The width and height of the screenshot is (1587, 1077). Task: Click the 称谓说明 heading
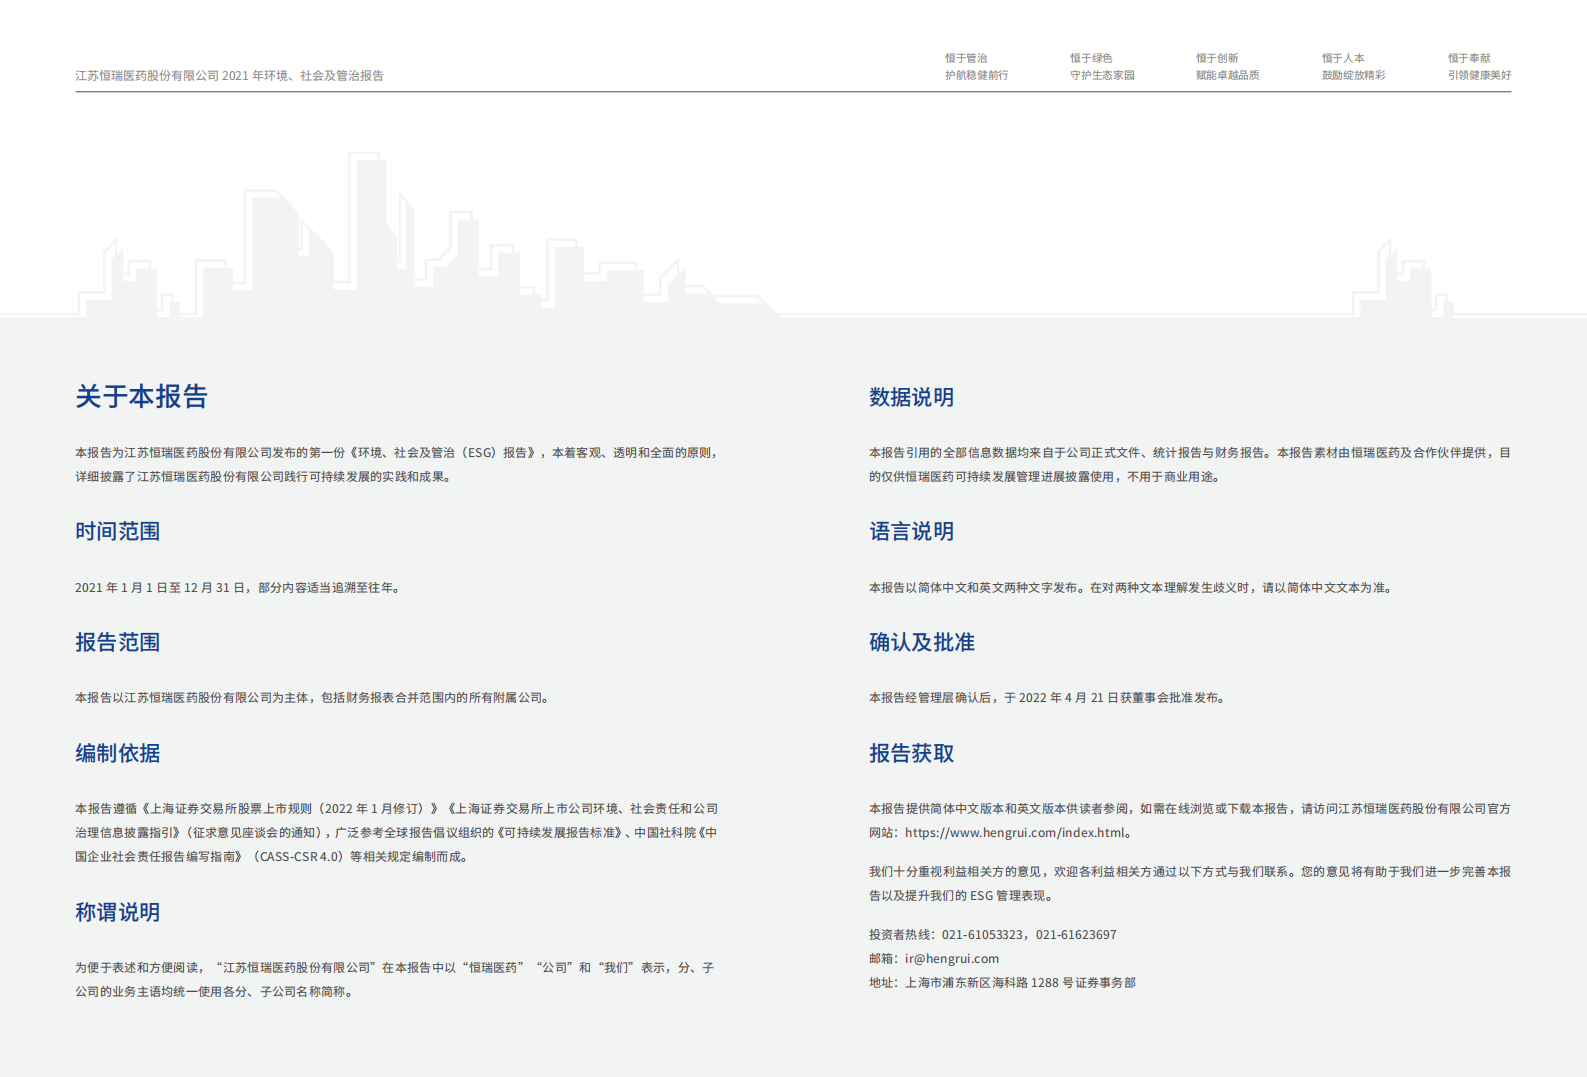click(x=118, y=912)
